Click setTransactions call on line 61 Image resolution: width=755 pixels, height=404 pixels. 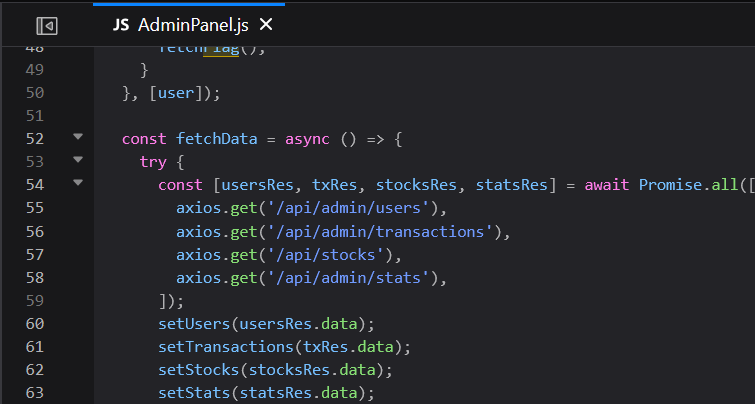pyautogui.click(x=226, y=347)
